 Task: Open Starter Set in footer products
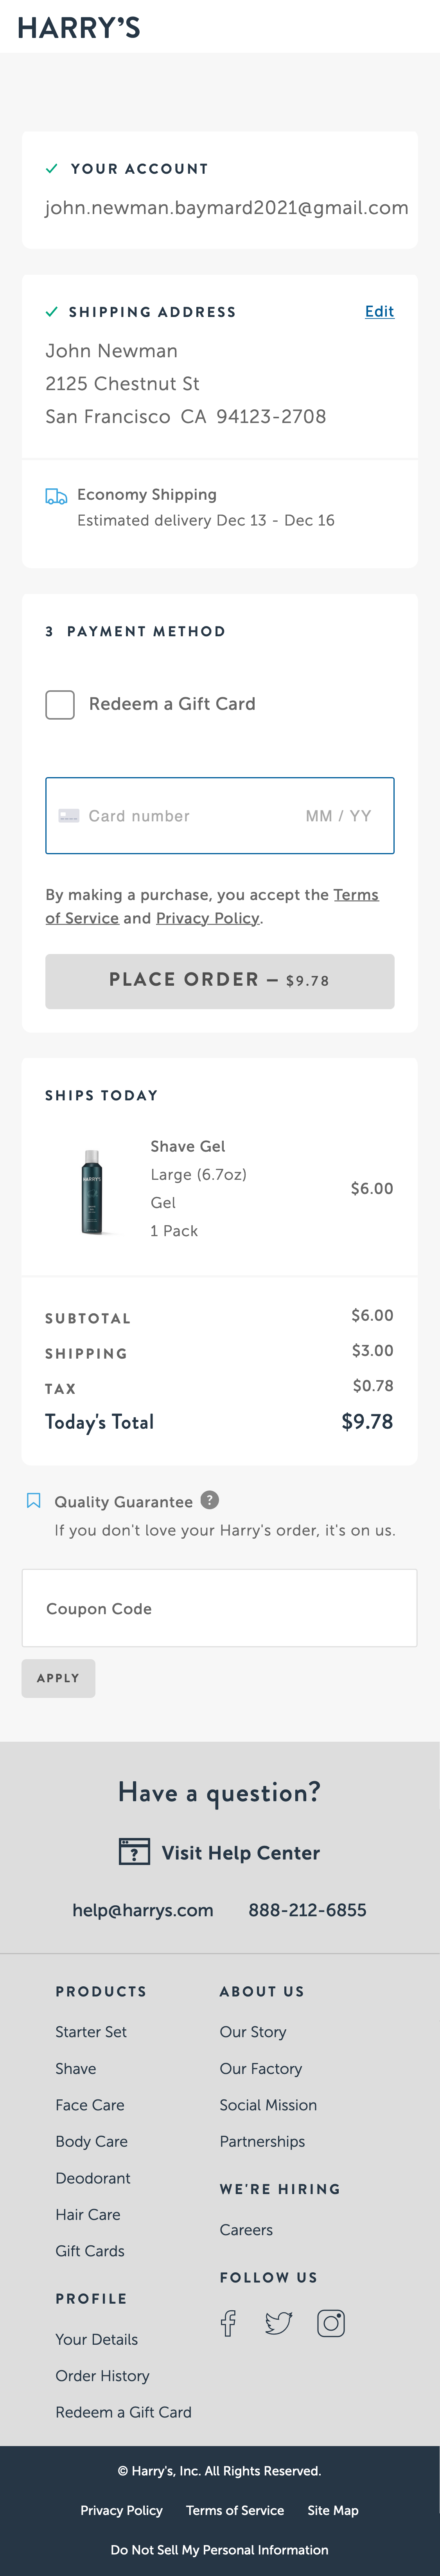tap(91, 2031)
